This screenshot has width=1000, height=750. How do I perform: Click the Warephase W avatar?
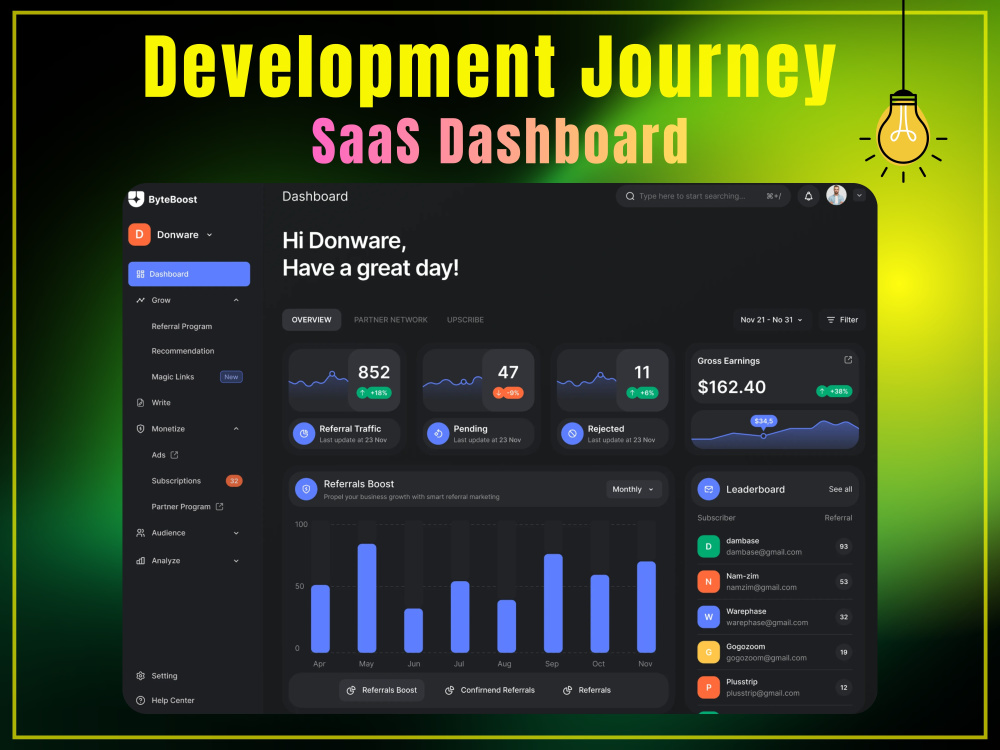pyautogui.click(x=709, y=617)
